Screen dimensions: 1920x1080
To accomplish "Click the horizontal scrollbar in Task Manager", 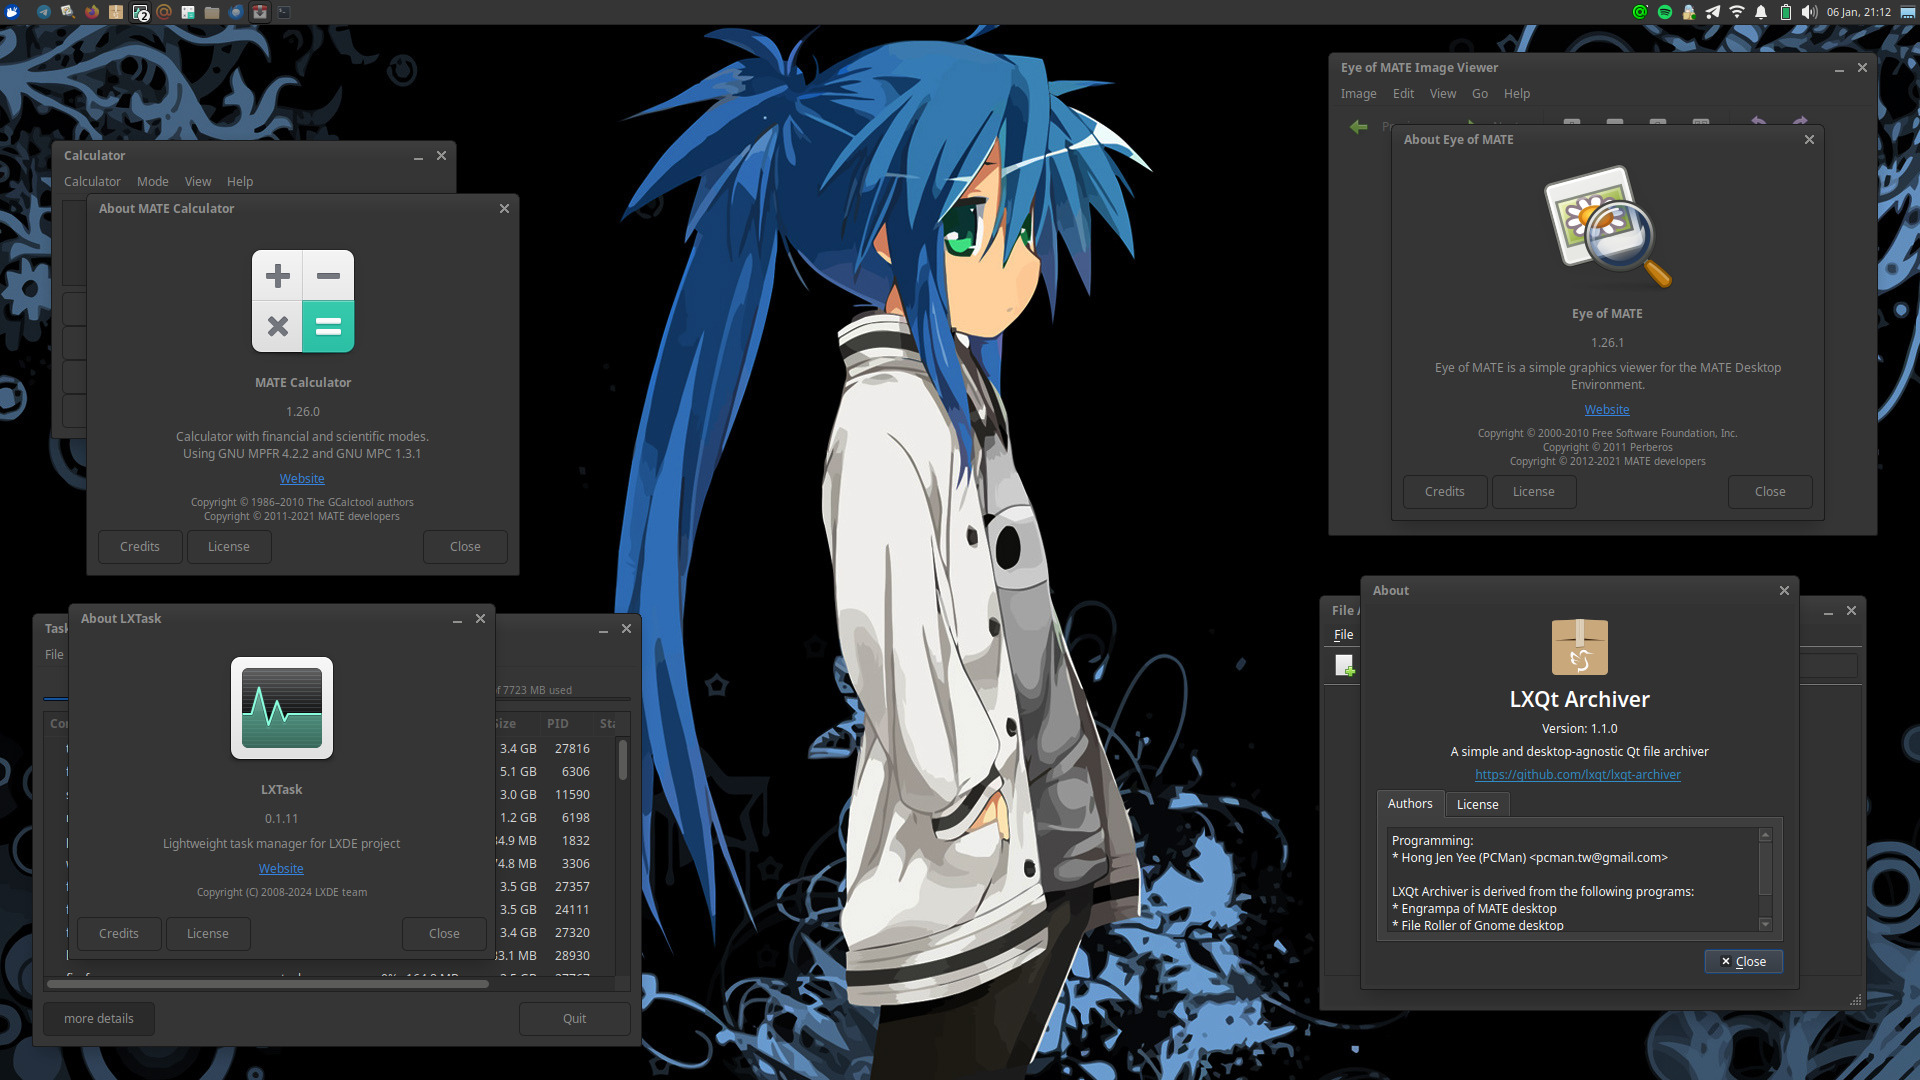I will (268, 984).
